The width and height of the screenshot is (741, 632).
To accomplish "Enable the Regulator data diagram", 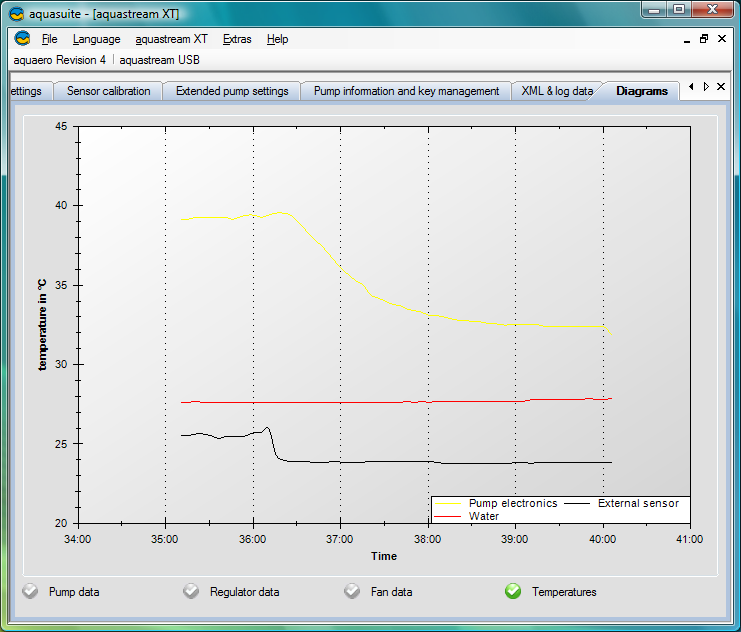I will pos(191,591).
